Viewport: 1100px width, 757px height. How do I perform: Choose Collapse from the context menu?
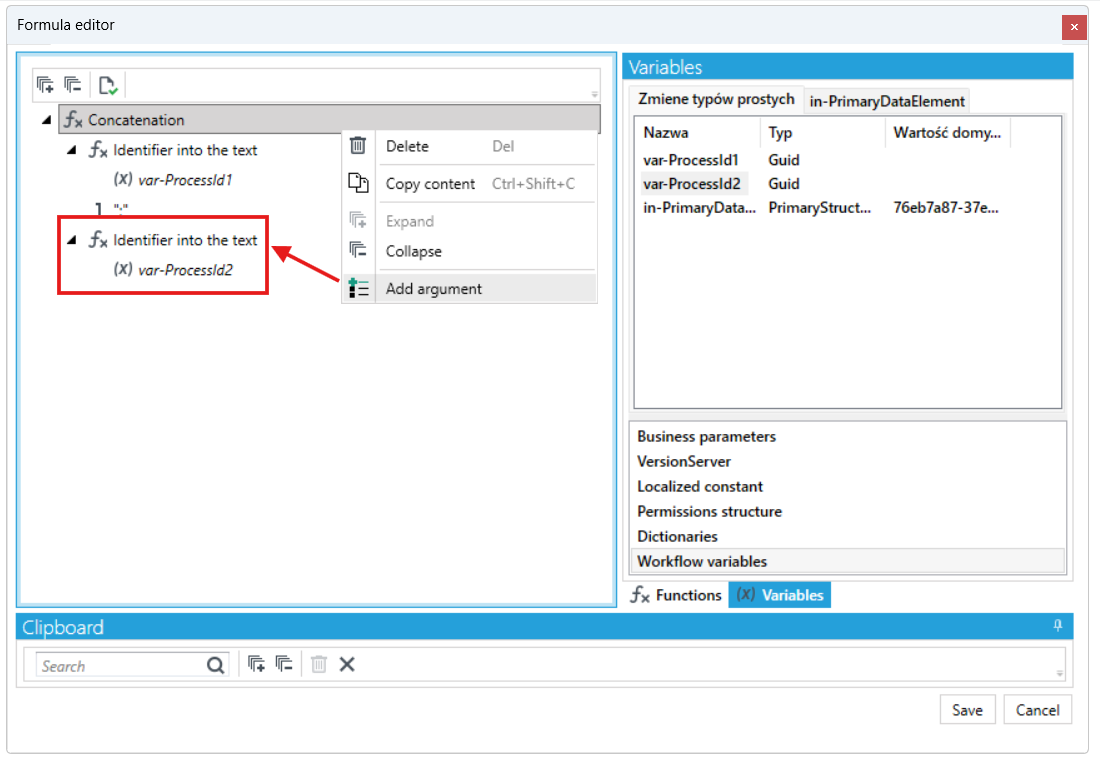[x=469, y=251]
